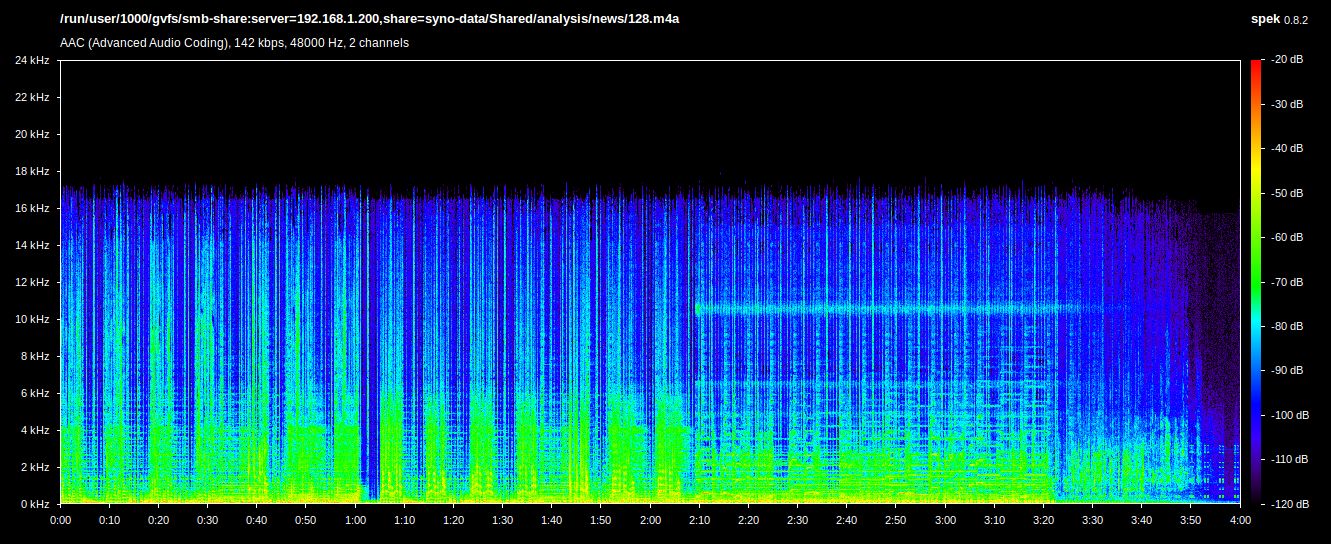The image size is (1331, 544).
Task: Click the 0 kHz frequency axis label
Action: (32, 504)
